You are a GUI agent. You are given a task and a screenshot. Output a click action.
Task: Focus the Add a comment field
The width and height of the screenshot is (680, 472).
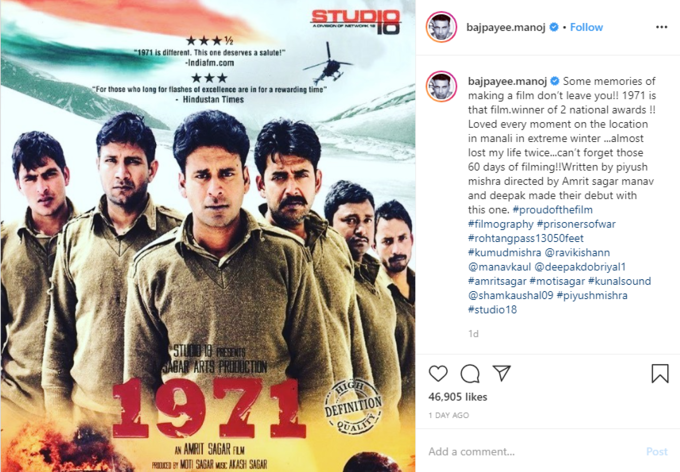[533, 452]
